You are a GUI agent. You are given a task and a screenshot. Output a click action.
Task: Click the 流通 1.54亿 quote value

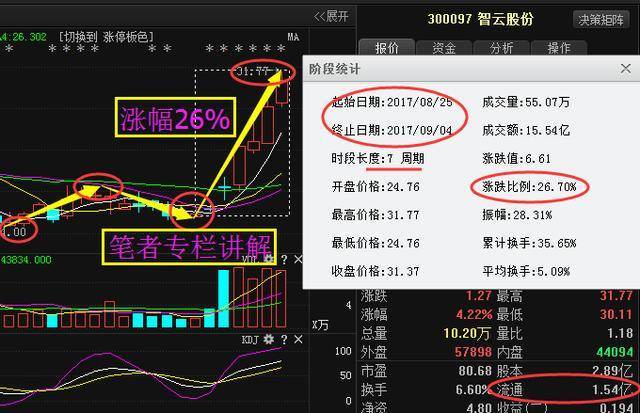[x=612, y=389]
